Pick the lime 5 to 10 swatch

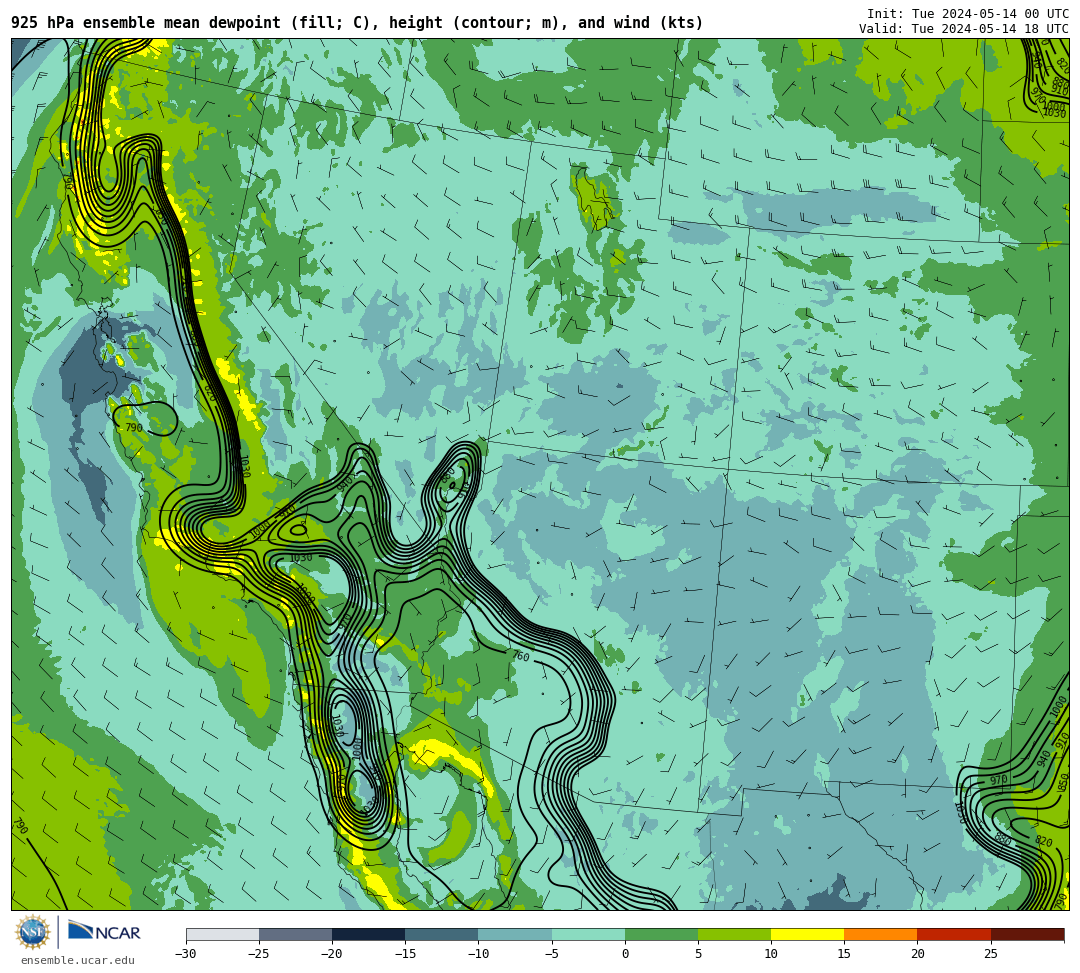[734, 934]
